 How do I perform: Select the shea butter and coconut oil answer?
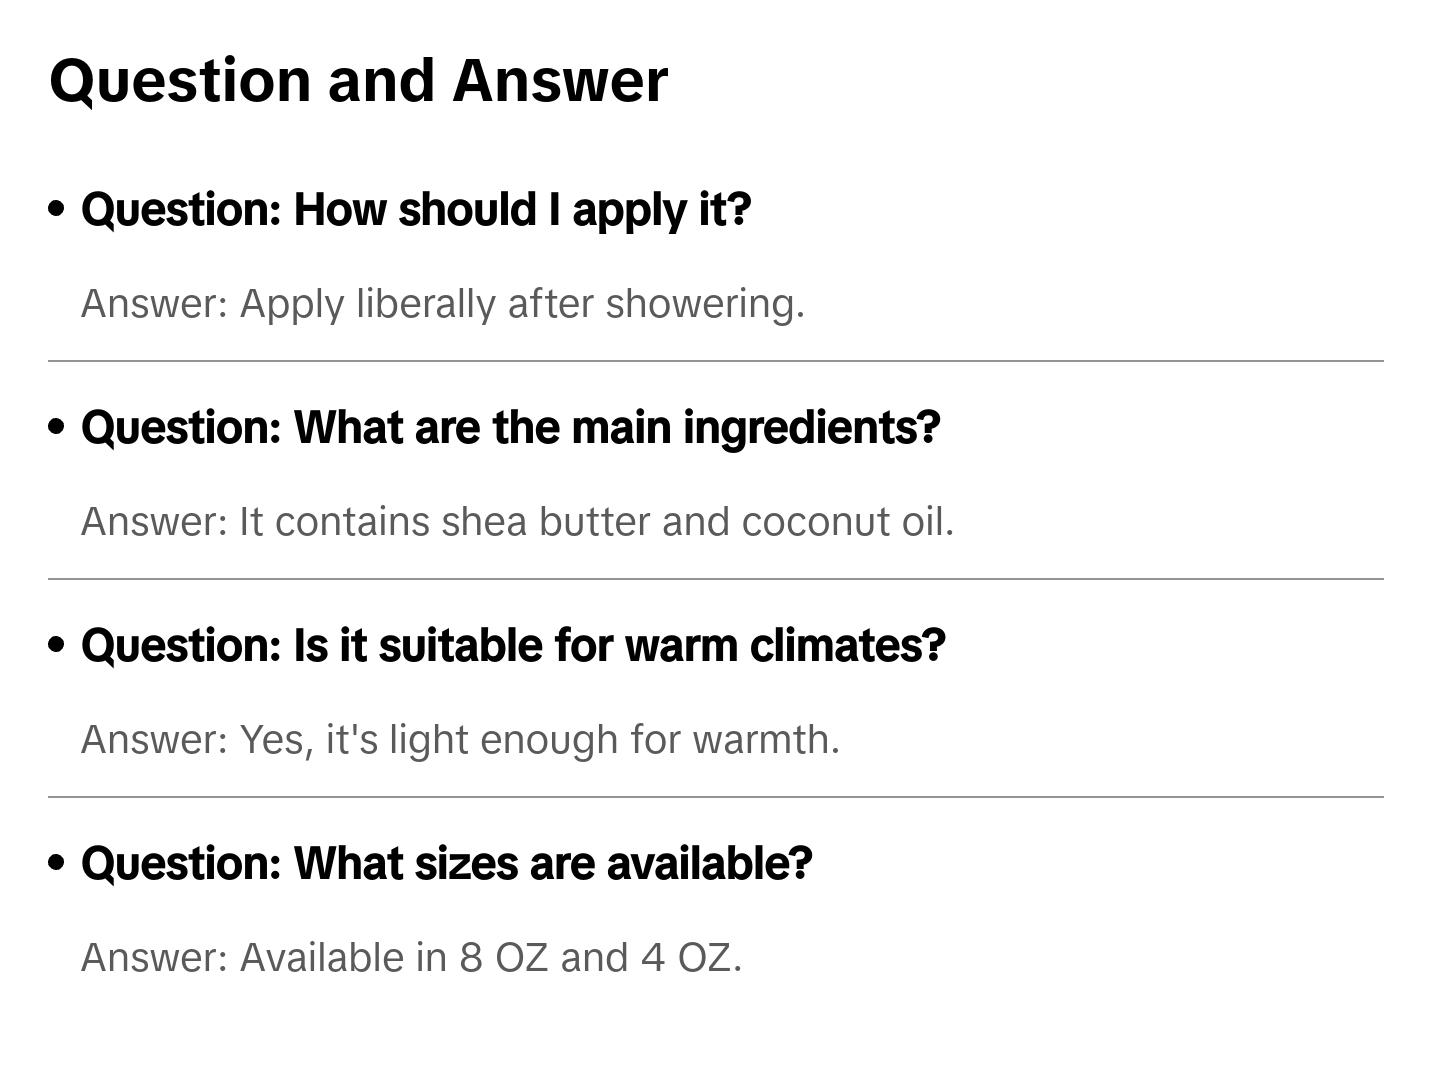pos(517,522)
